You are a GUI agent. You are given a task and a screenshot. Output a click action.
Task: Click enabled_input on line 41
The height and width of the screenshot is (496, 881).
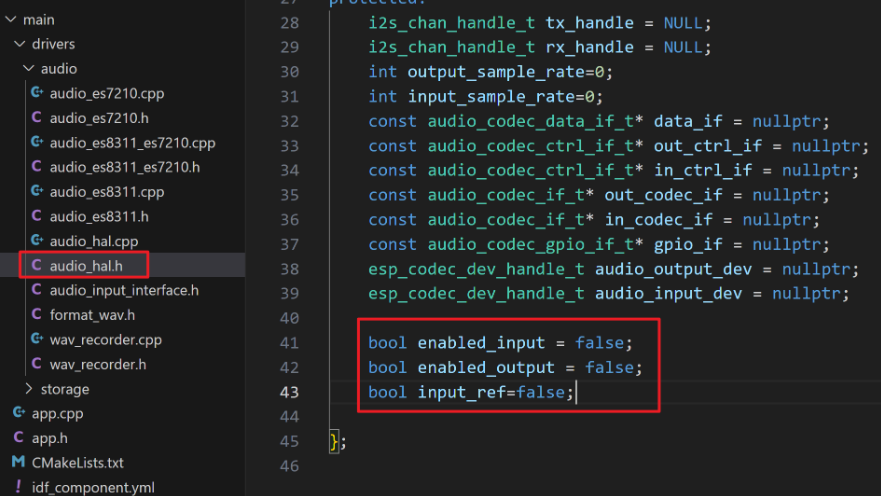(x=482, y=343)
